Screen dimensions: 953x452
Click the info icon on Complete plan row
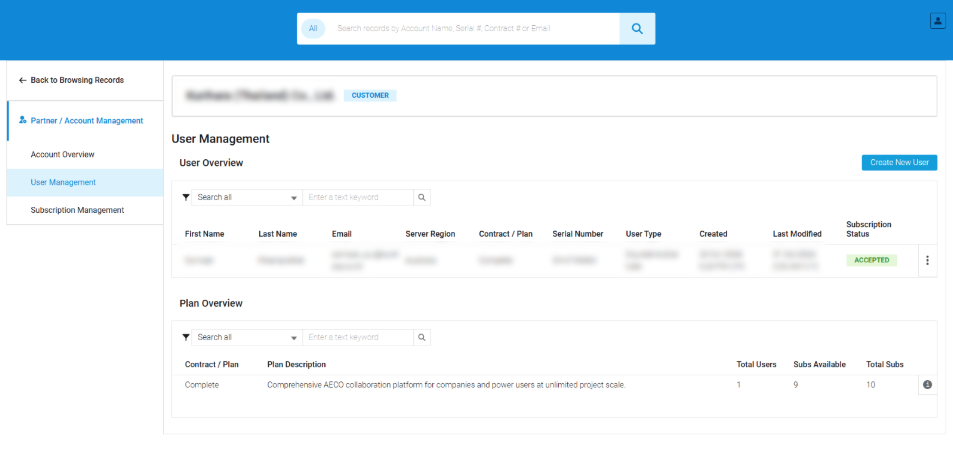coord(927,385)
